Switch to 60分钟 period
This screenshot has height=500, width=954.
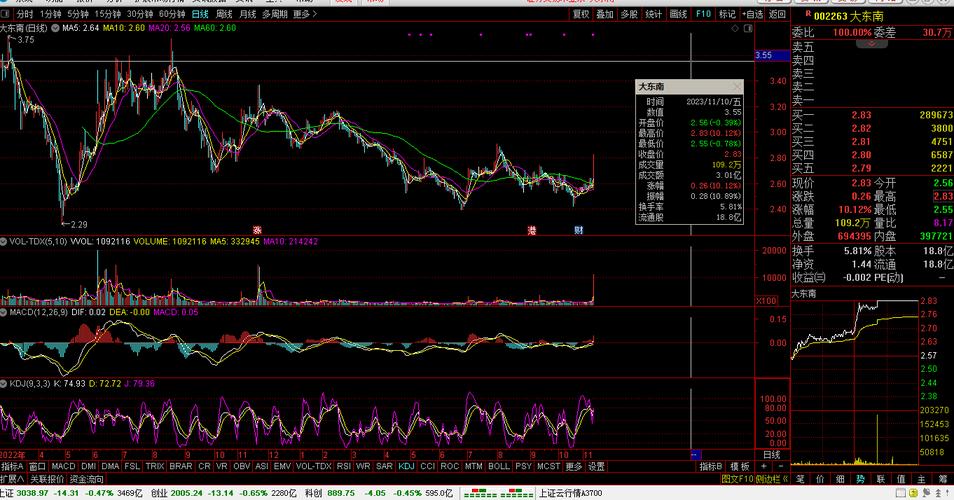[172, 14]
